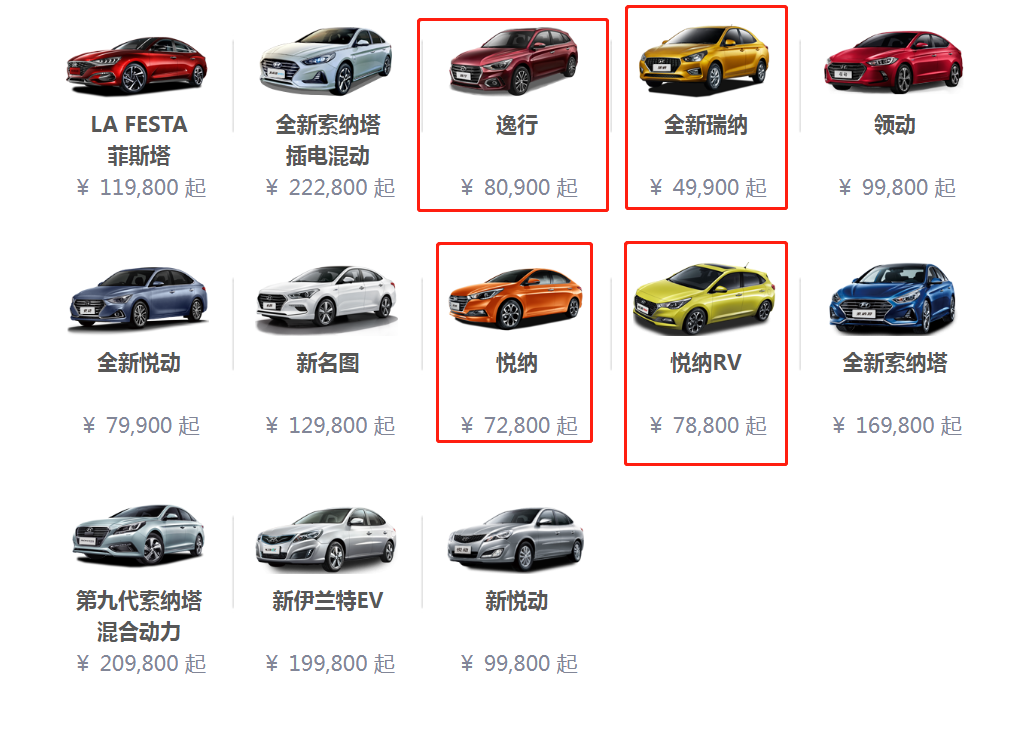Select the 新名图 model name
This screenshot has height=730, width=1016.
pyautogui.click(x=327, y=363)
